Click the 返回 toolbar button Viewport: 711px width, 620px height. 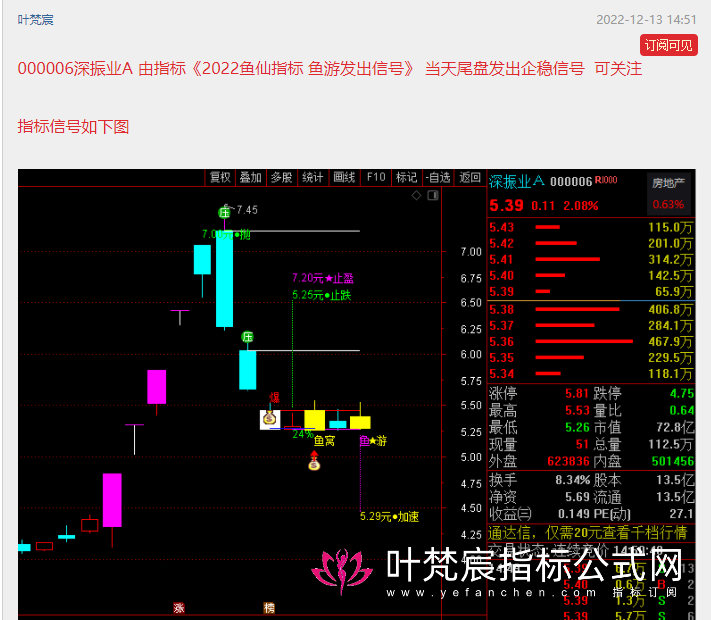tap(469, 177)
